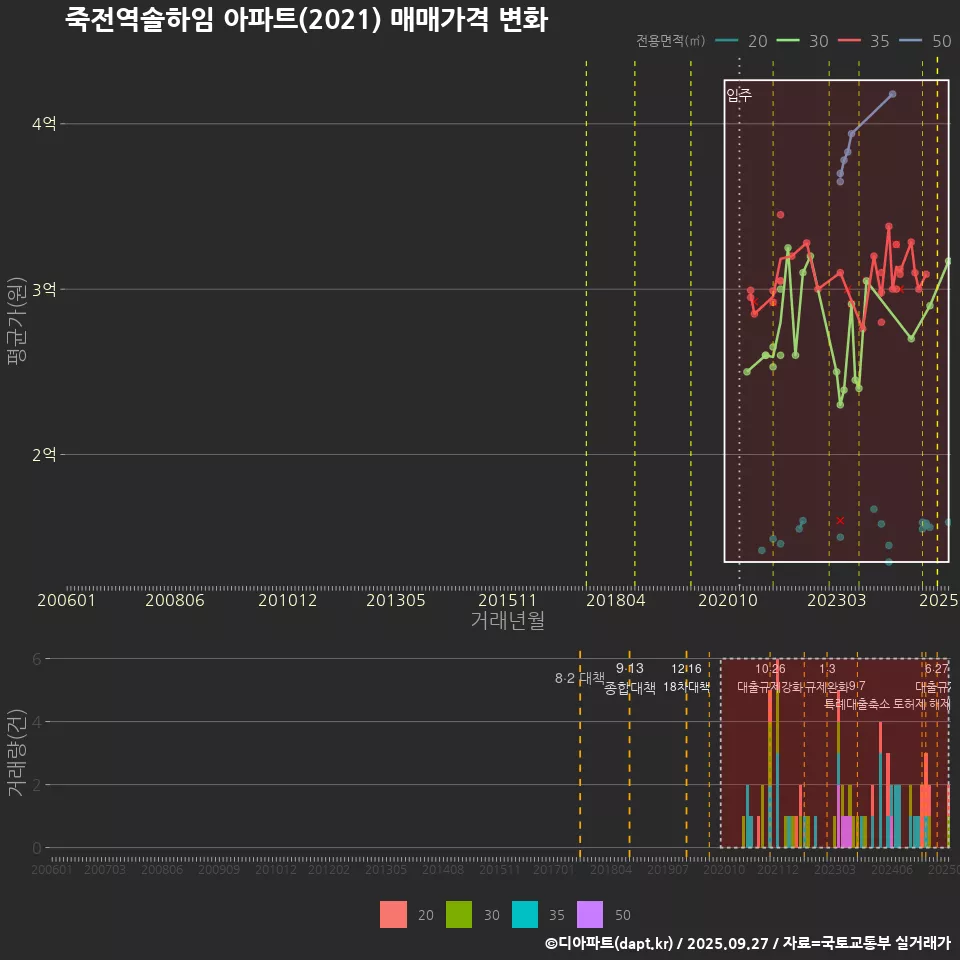Toggle the 20㎡ line in top legend

(742, 41)
